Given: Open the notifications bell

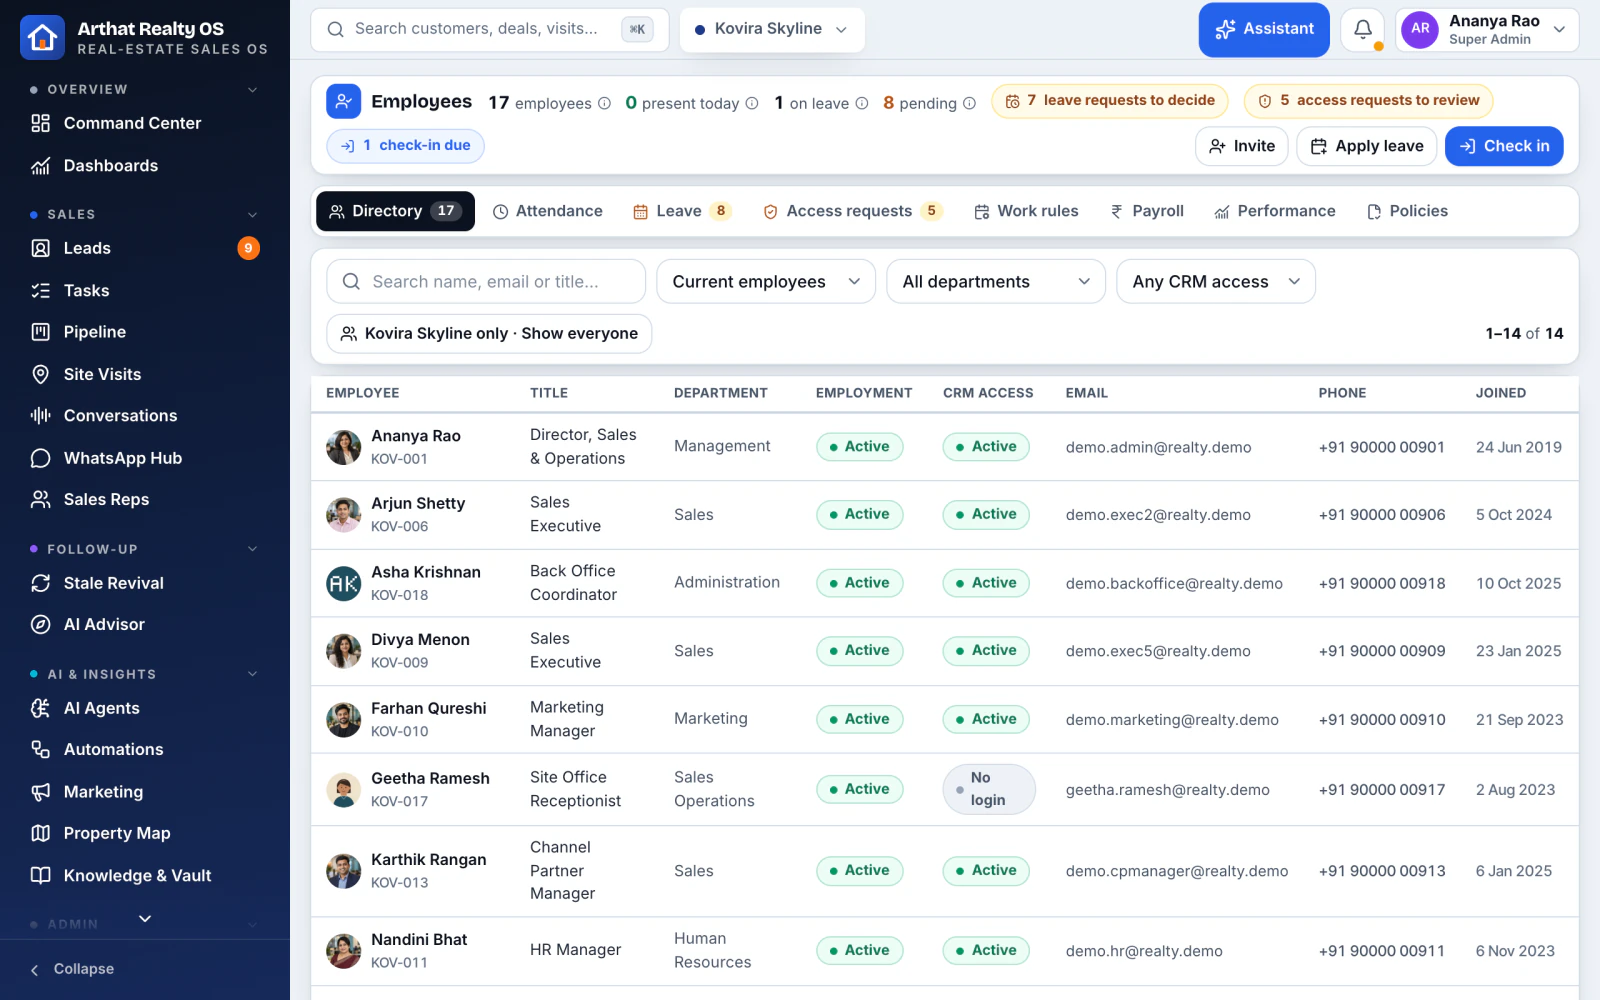Looking at the screenshot, I should click(1362, 30).
